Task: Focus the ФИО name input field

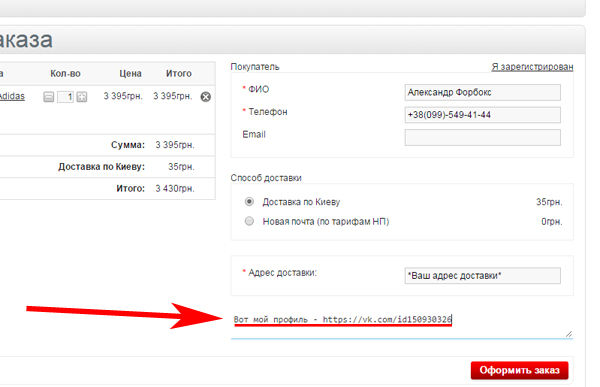Action: pos(483,93)
